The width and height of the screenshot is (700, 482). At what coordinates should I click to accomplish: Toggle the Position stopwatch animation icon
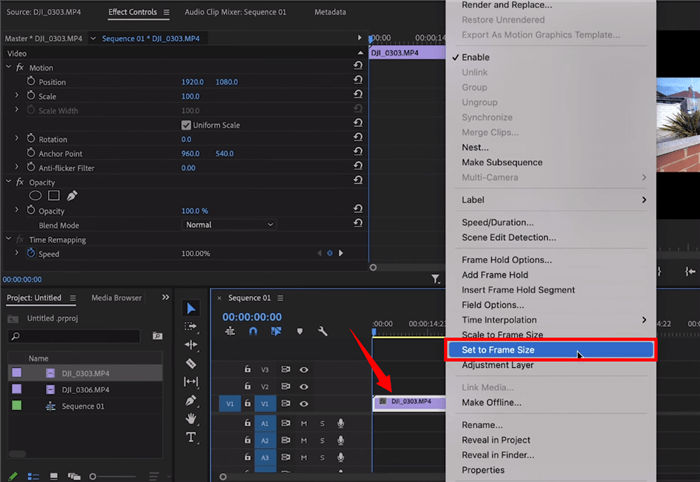(31, 82)
